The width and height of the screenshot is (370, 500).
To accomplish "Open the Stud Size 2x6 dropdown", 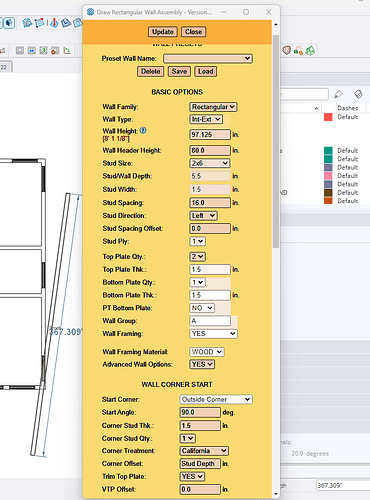I will 210,163.
